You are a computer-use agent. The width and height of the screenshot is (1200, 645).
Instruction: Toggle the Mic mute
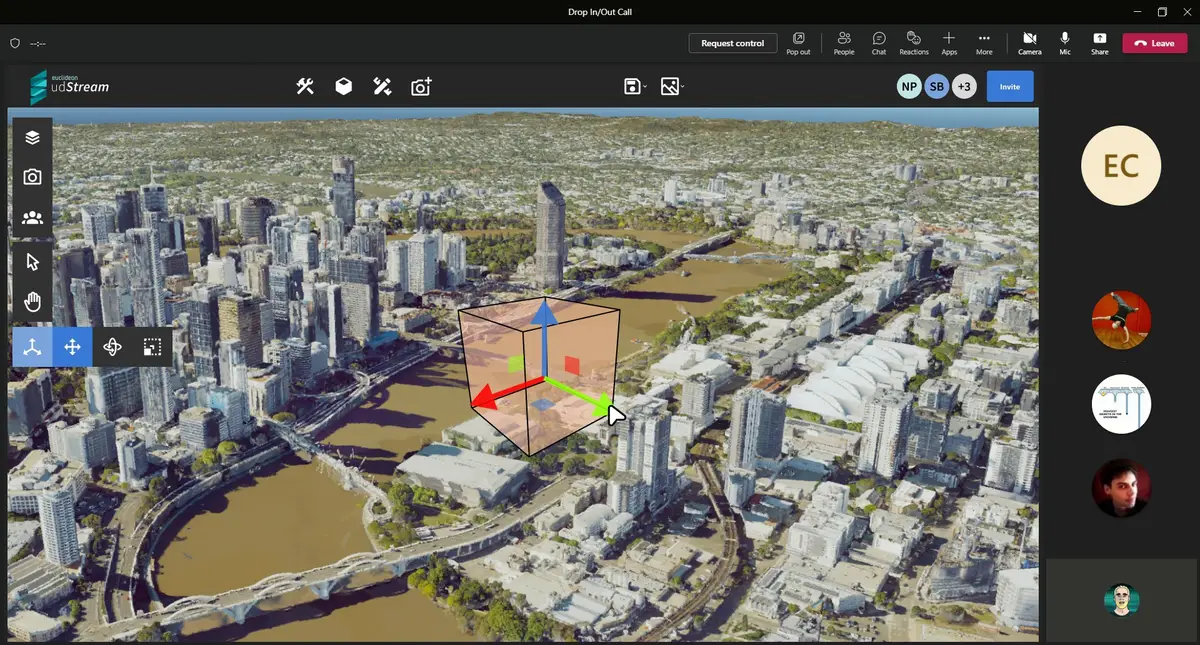1065,43
